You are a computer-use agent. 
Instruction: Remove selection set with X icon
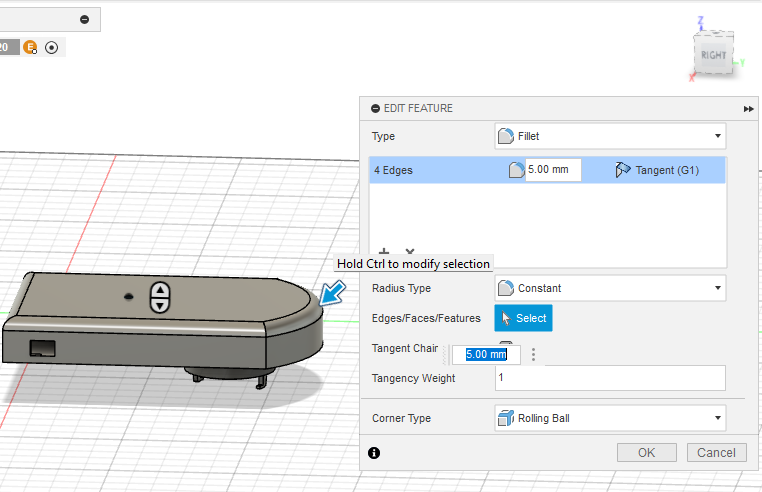410,252
